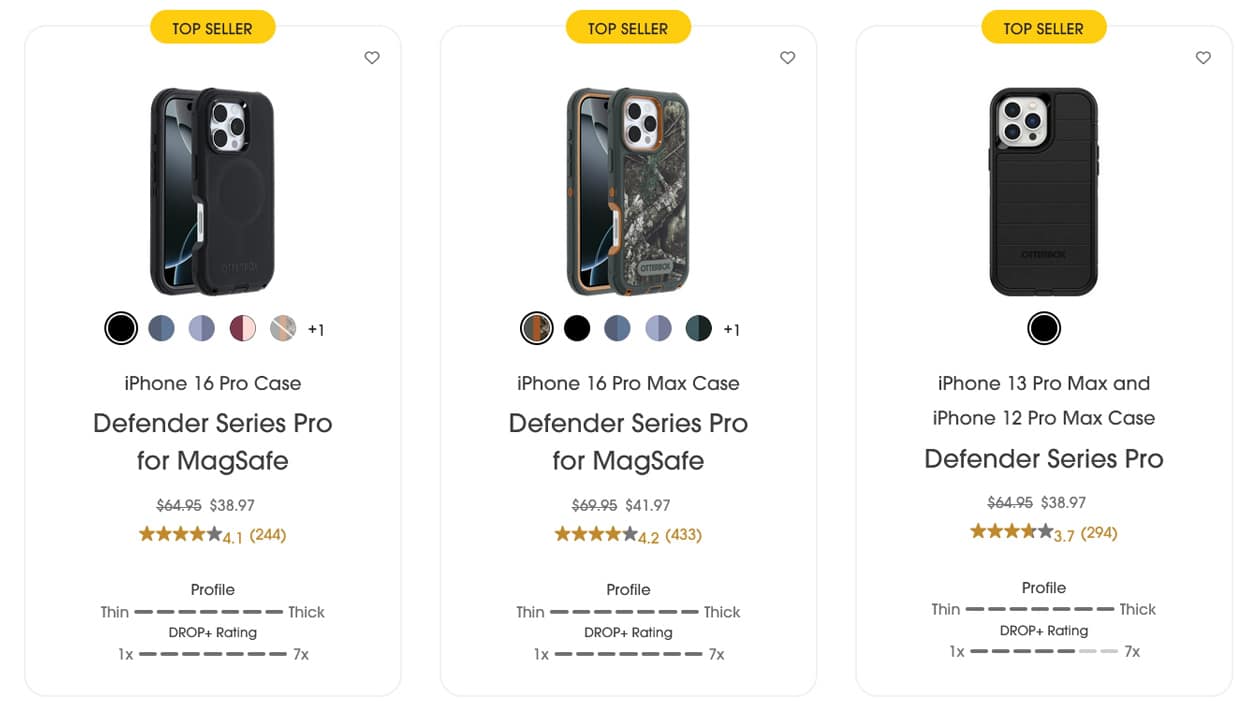Expand the "+1" extra colors on the first product
1259x701 pixels.
click(317, 328)
